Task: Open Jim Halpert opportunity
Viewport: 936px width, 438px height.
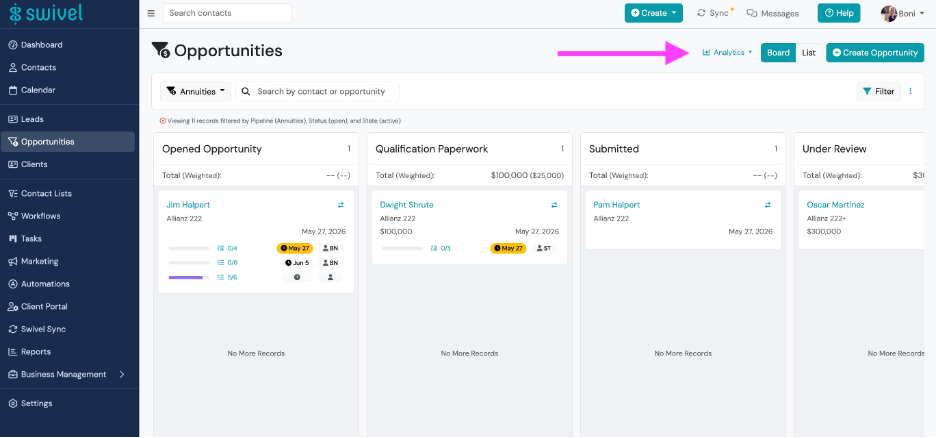Action: point(188,205)
